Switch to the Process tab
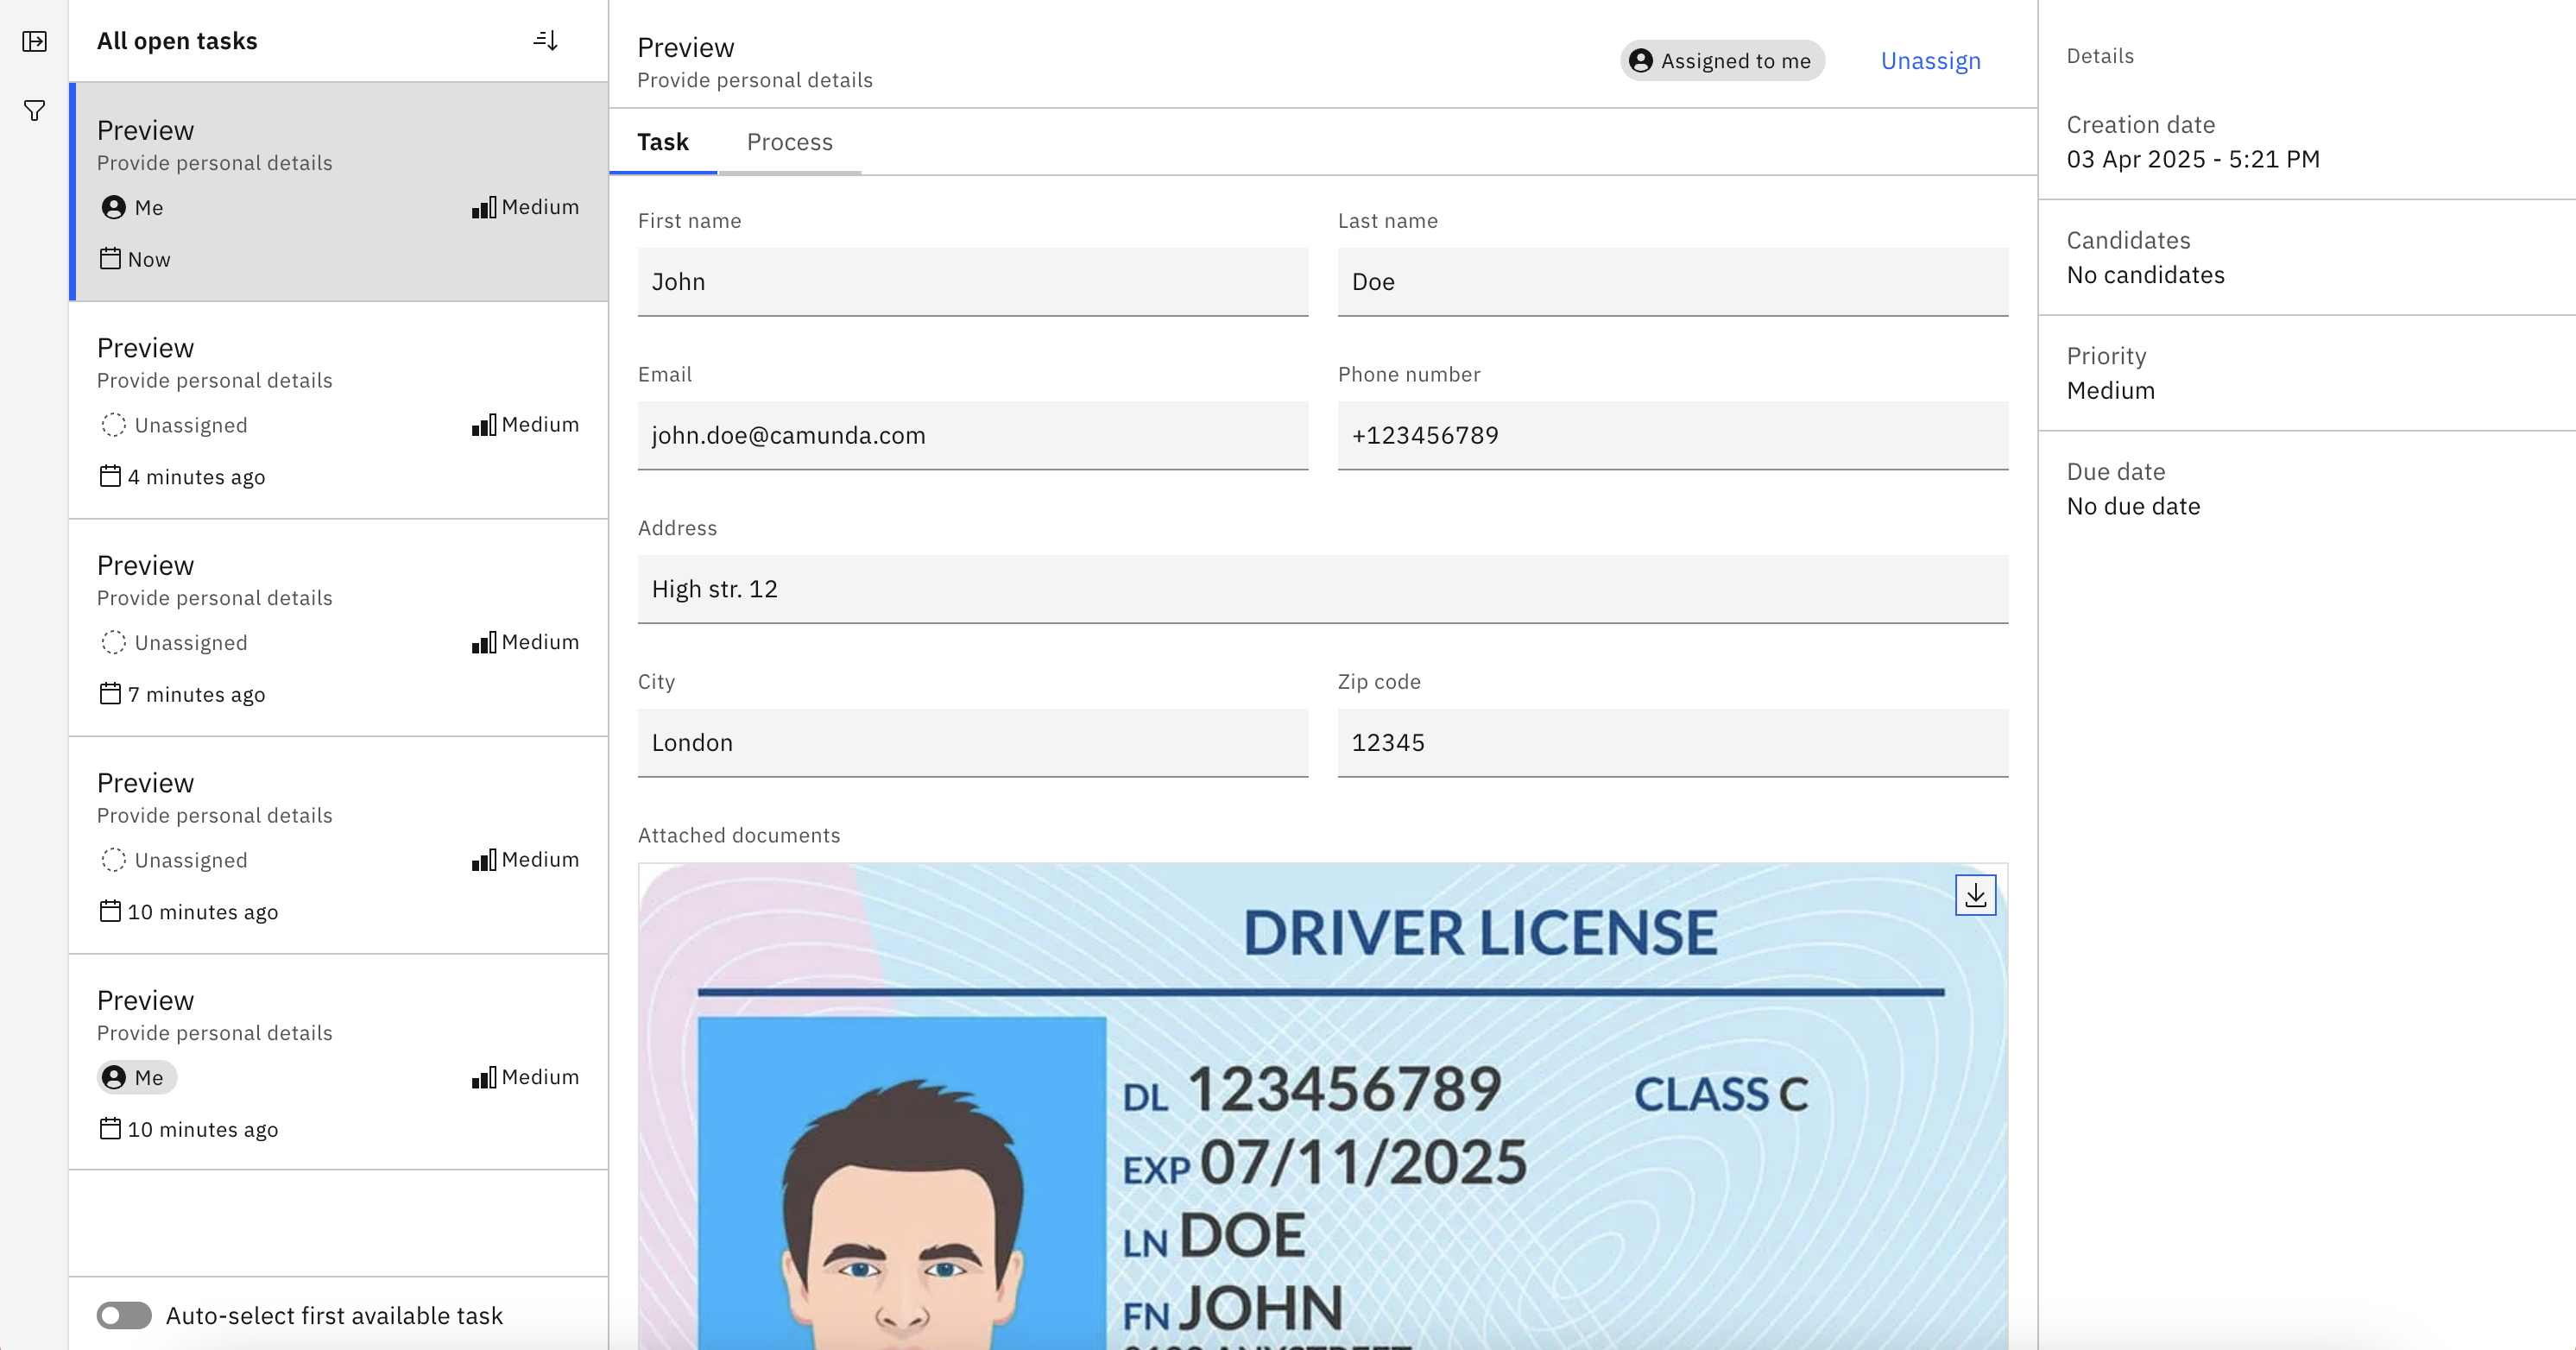Viewport: 2576px width, 1350px height. (x=789, y=142)
